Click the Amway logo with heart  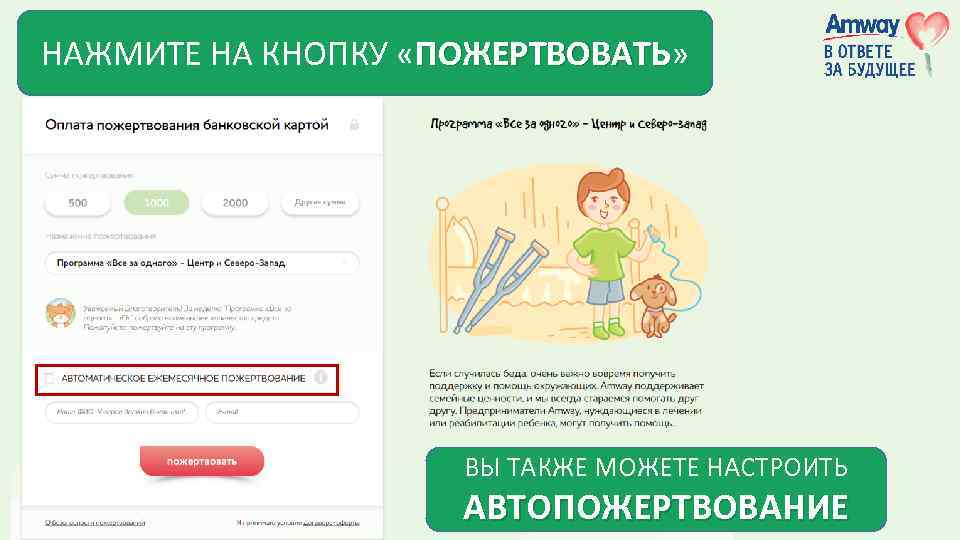click(886, 45)
